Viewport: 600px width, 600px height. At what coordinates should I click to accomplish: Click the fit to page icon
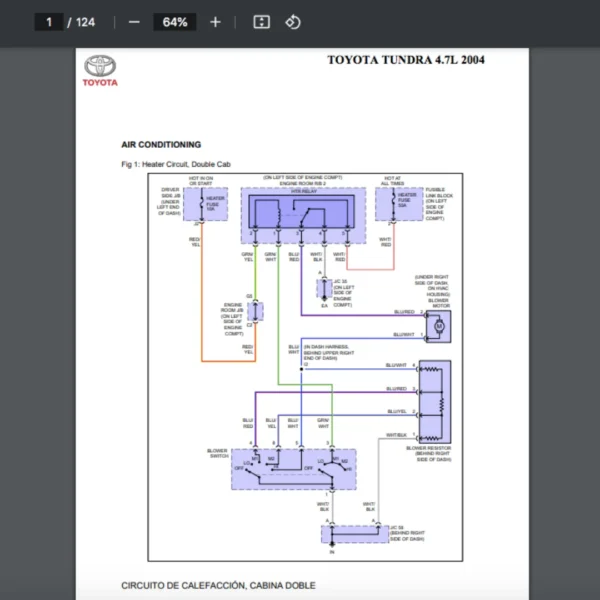click(261, 22)
